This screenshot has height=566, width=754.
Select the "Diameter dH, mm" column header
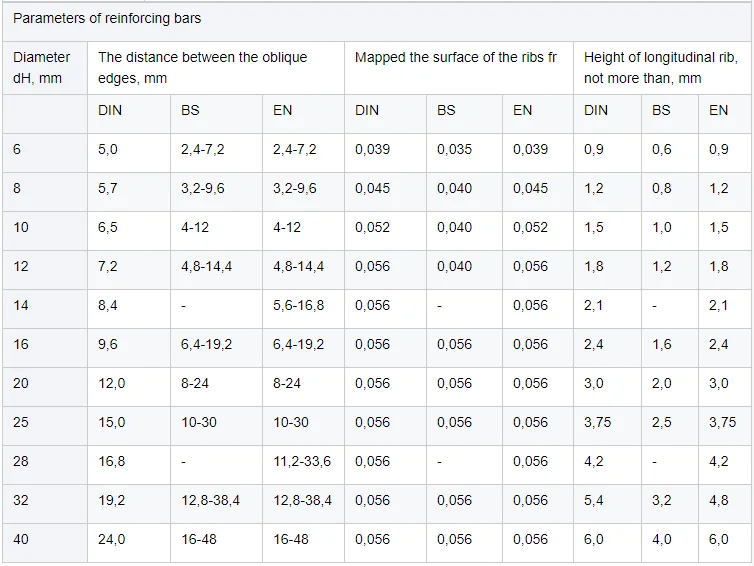tap(42, 67)
